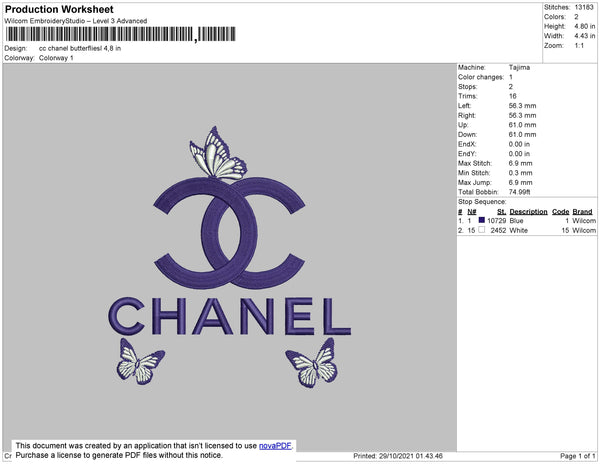
Task: Click the 'Colorway 1' value
Action: click(56, 58)
